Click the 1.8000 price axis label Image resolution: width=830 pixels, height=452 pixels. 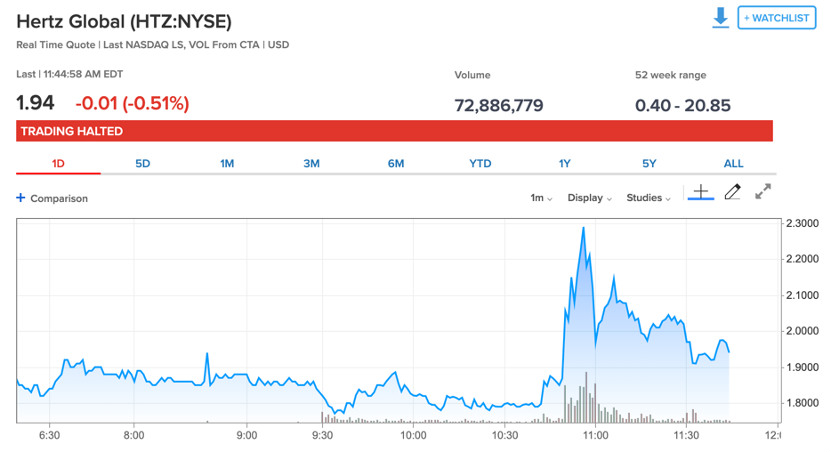[802, 403]
